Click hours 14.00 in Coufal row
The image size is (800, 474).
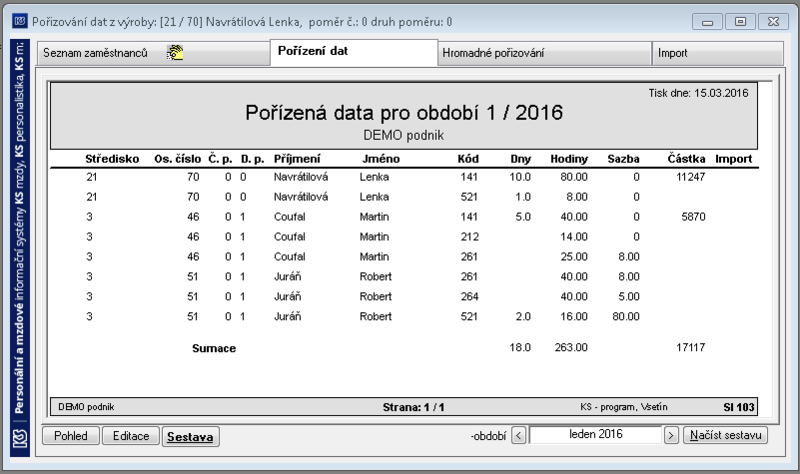tap(574, 237)
